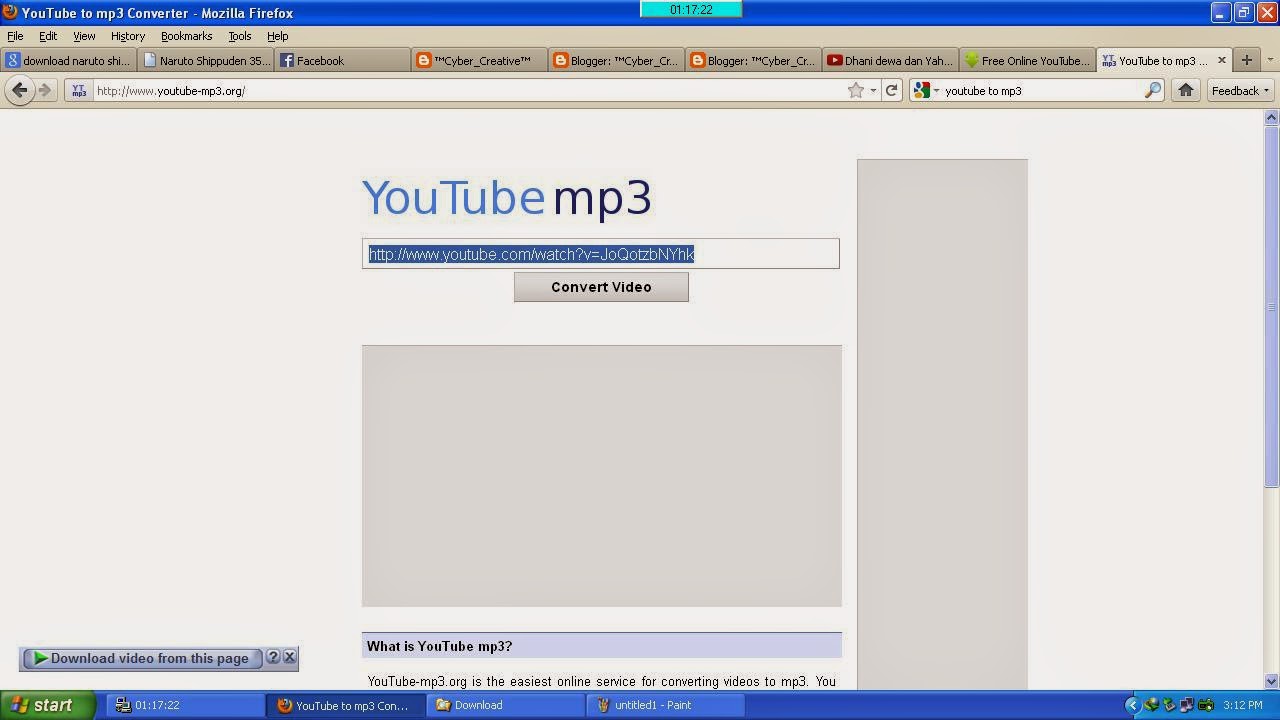Click the cyan 01:17:22 timer overlay
The height and width of the screenshot is (720, 1280).
click(691, 9)
